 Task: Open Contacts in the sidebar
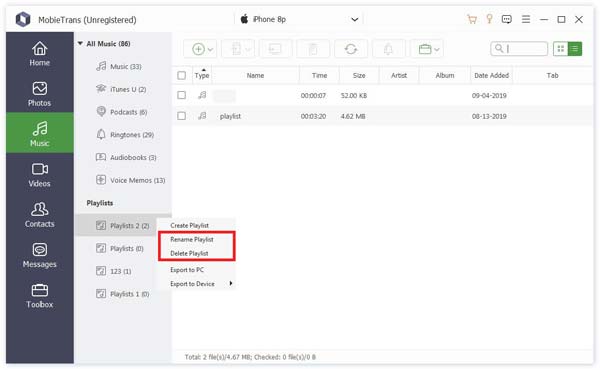pos(40,215)
